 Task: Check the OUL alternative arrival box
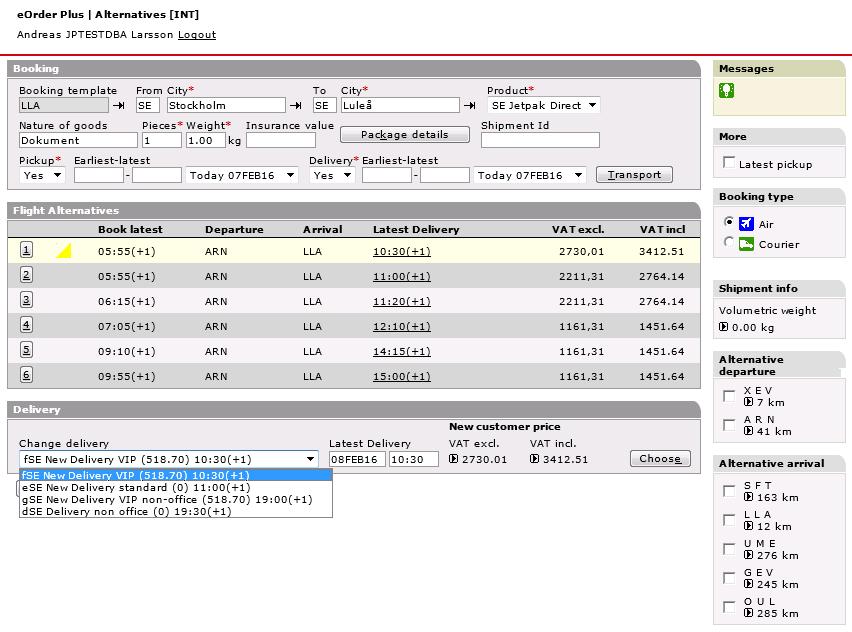(729, 607)
